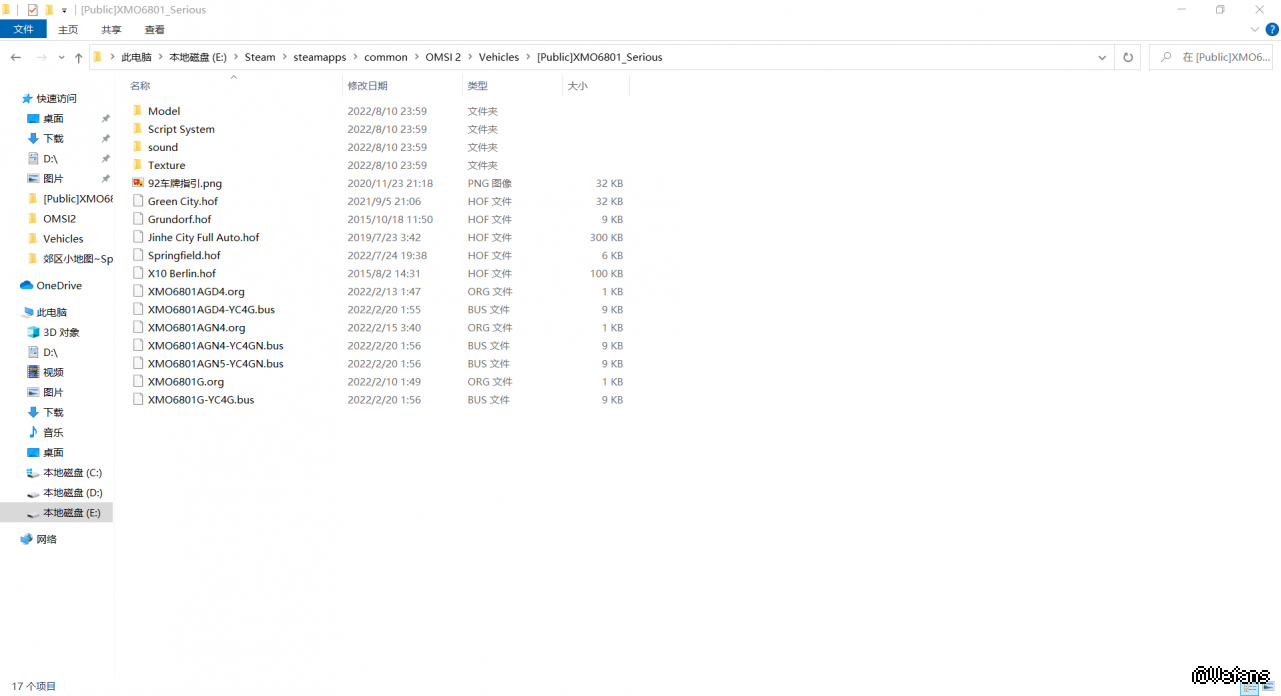Click the back navigation arrow
This screenshot has width=1281, height=696.
pos(16,58)
